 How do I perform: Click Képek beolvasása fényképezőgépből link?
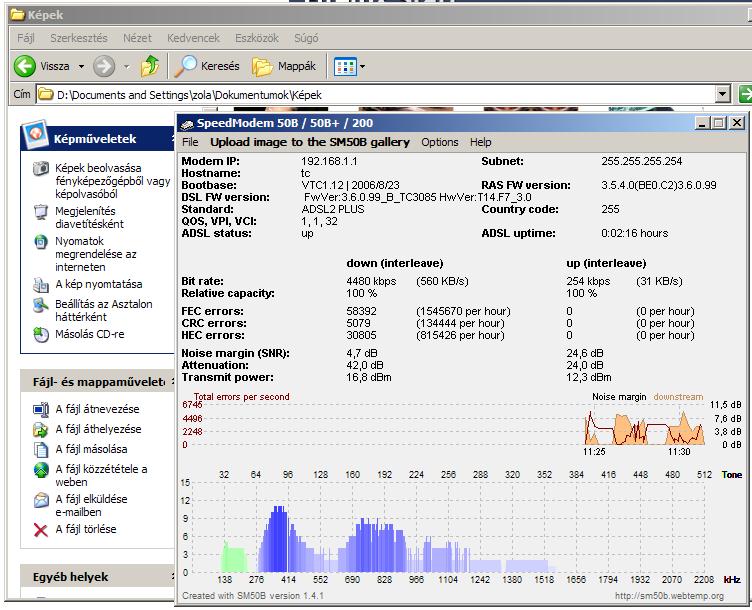113,181
